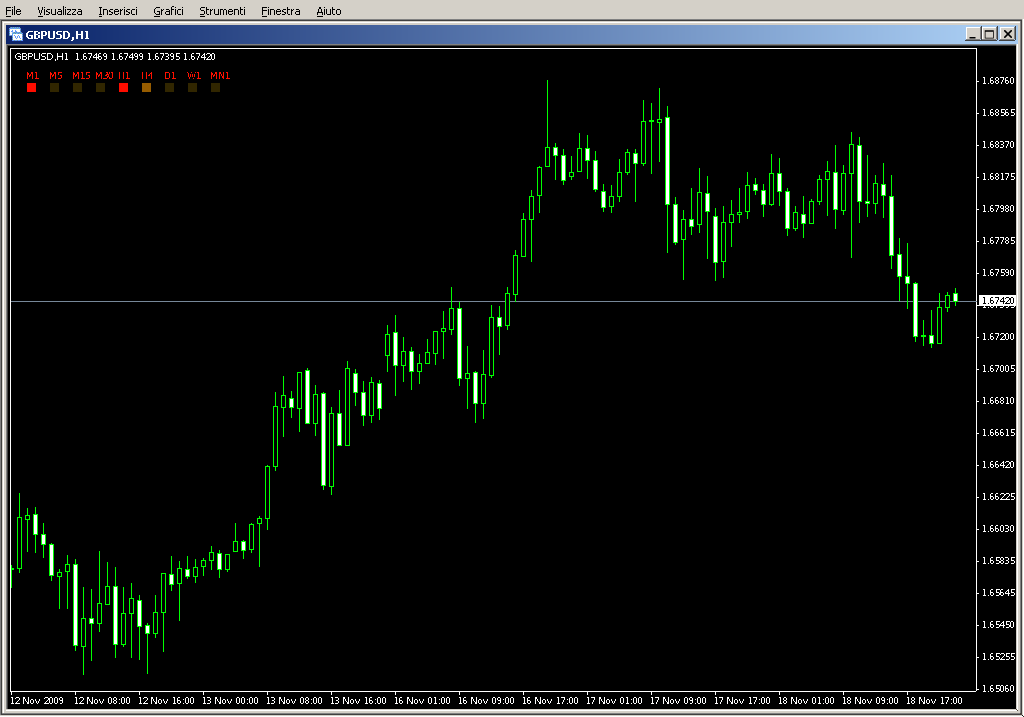
Task: Open the Finestra menu
Action: pyautogui.click(x=280, y=11)
